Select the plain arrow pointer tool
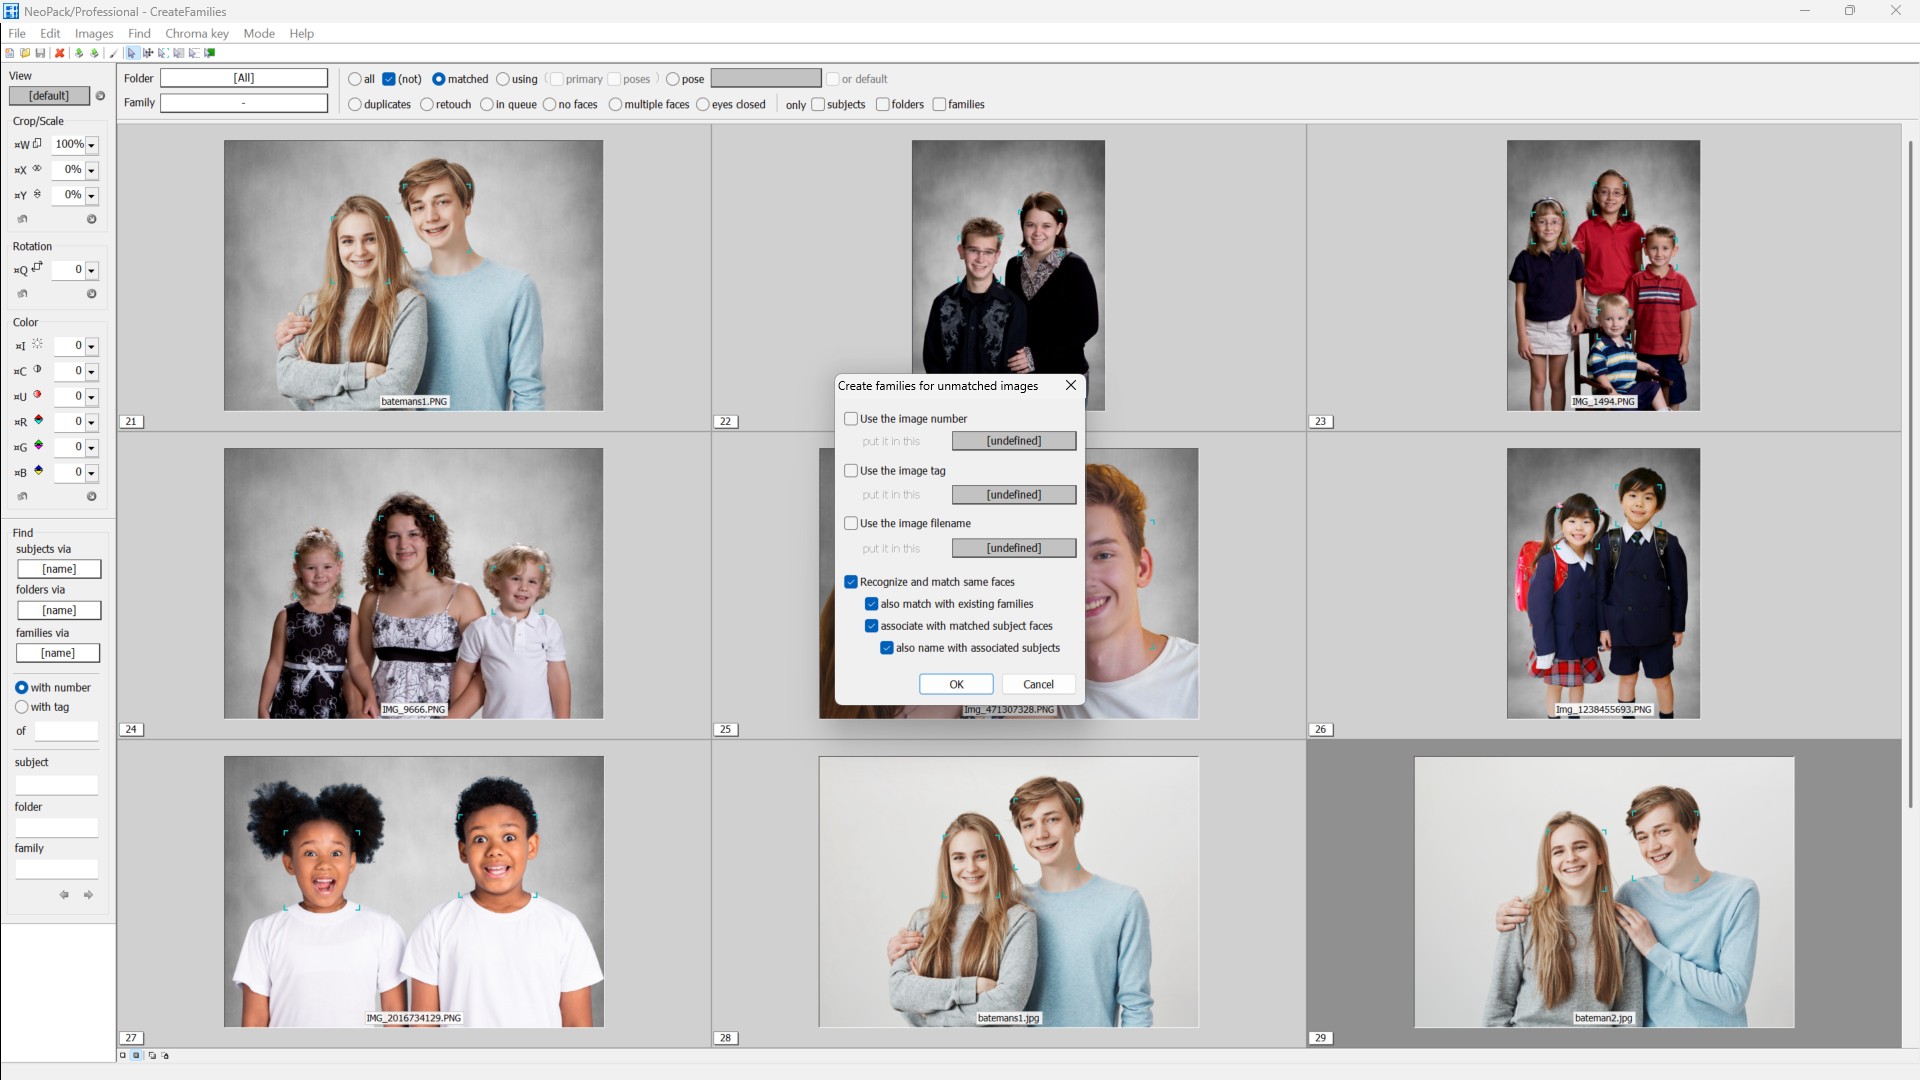The height and width of the screenshot is (1080, 1920). pyautogui.click(x=132, y=53)
